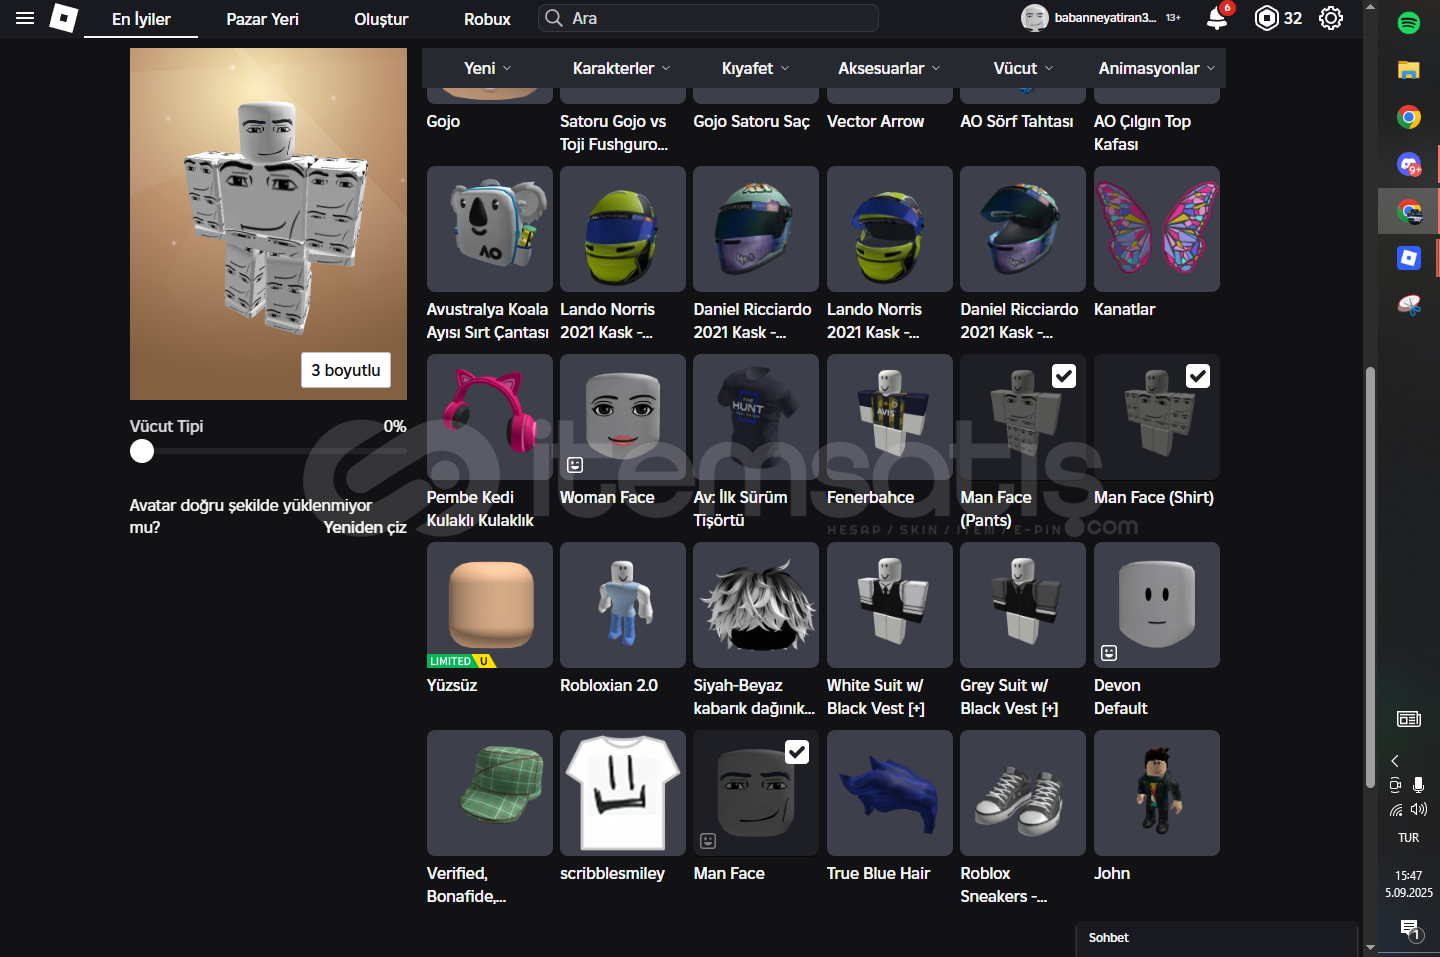The height and width of the screenshot is (957, 1440).
Task: Select the scribblesmiley shirt item
Action: [623, 793]
